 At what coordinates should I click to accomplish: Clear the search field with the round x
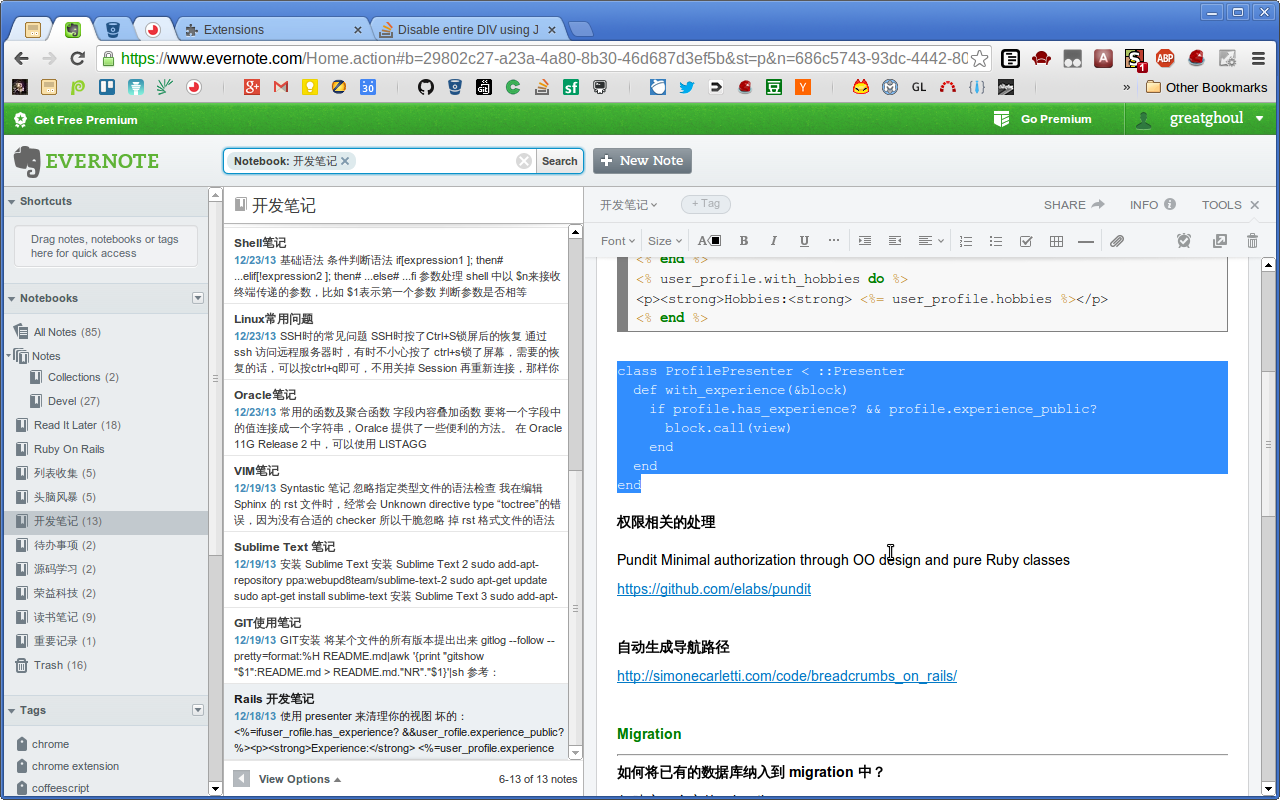[524, 161]
